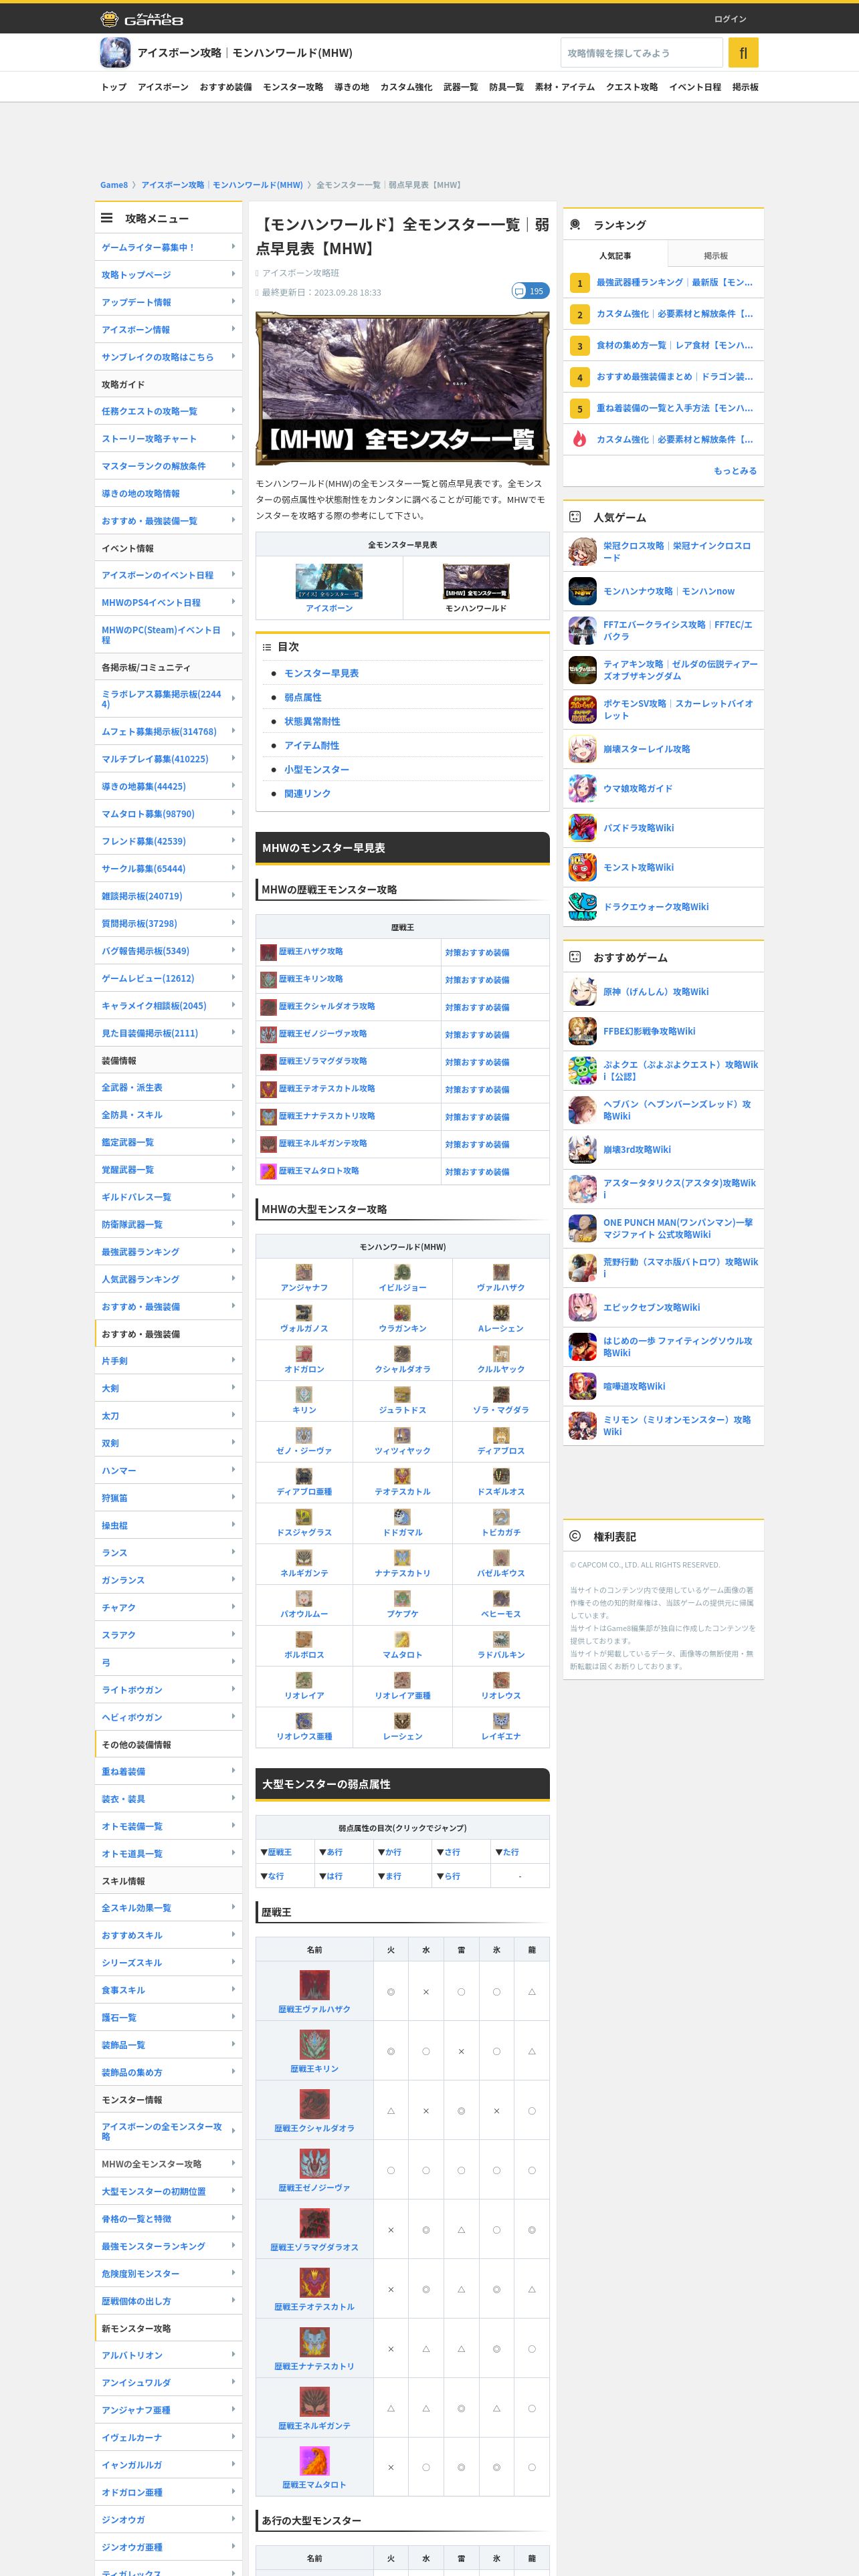Screen dimensions: 859x2576
Task: Click the キリン monster icon
Action: point(304,1394)
